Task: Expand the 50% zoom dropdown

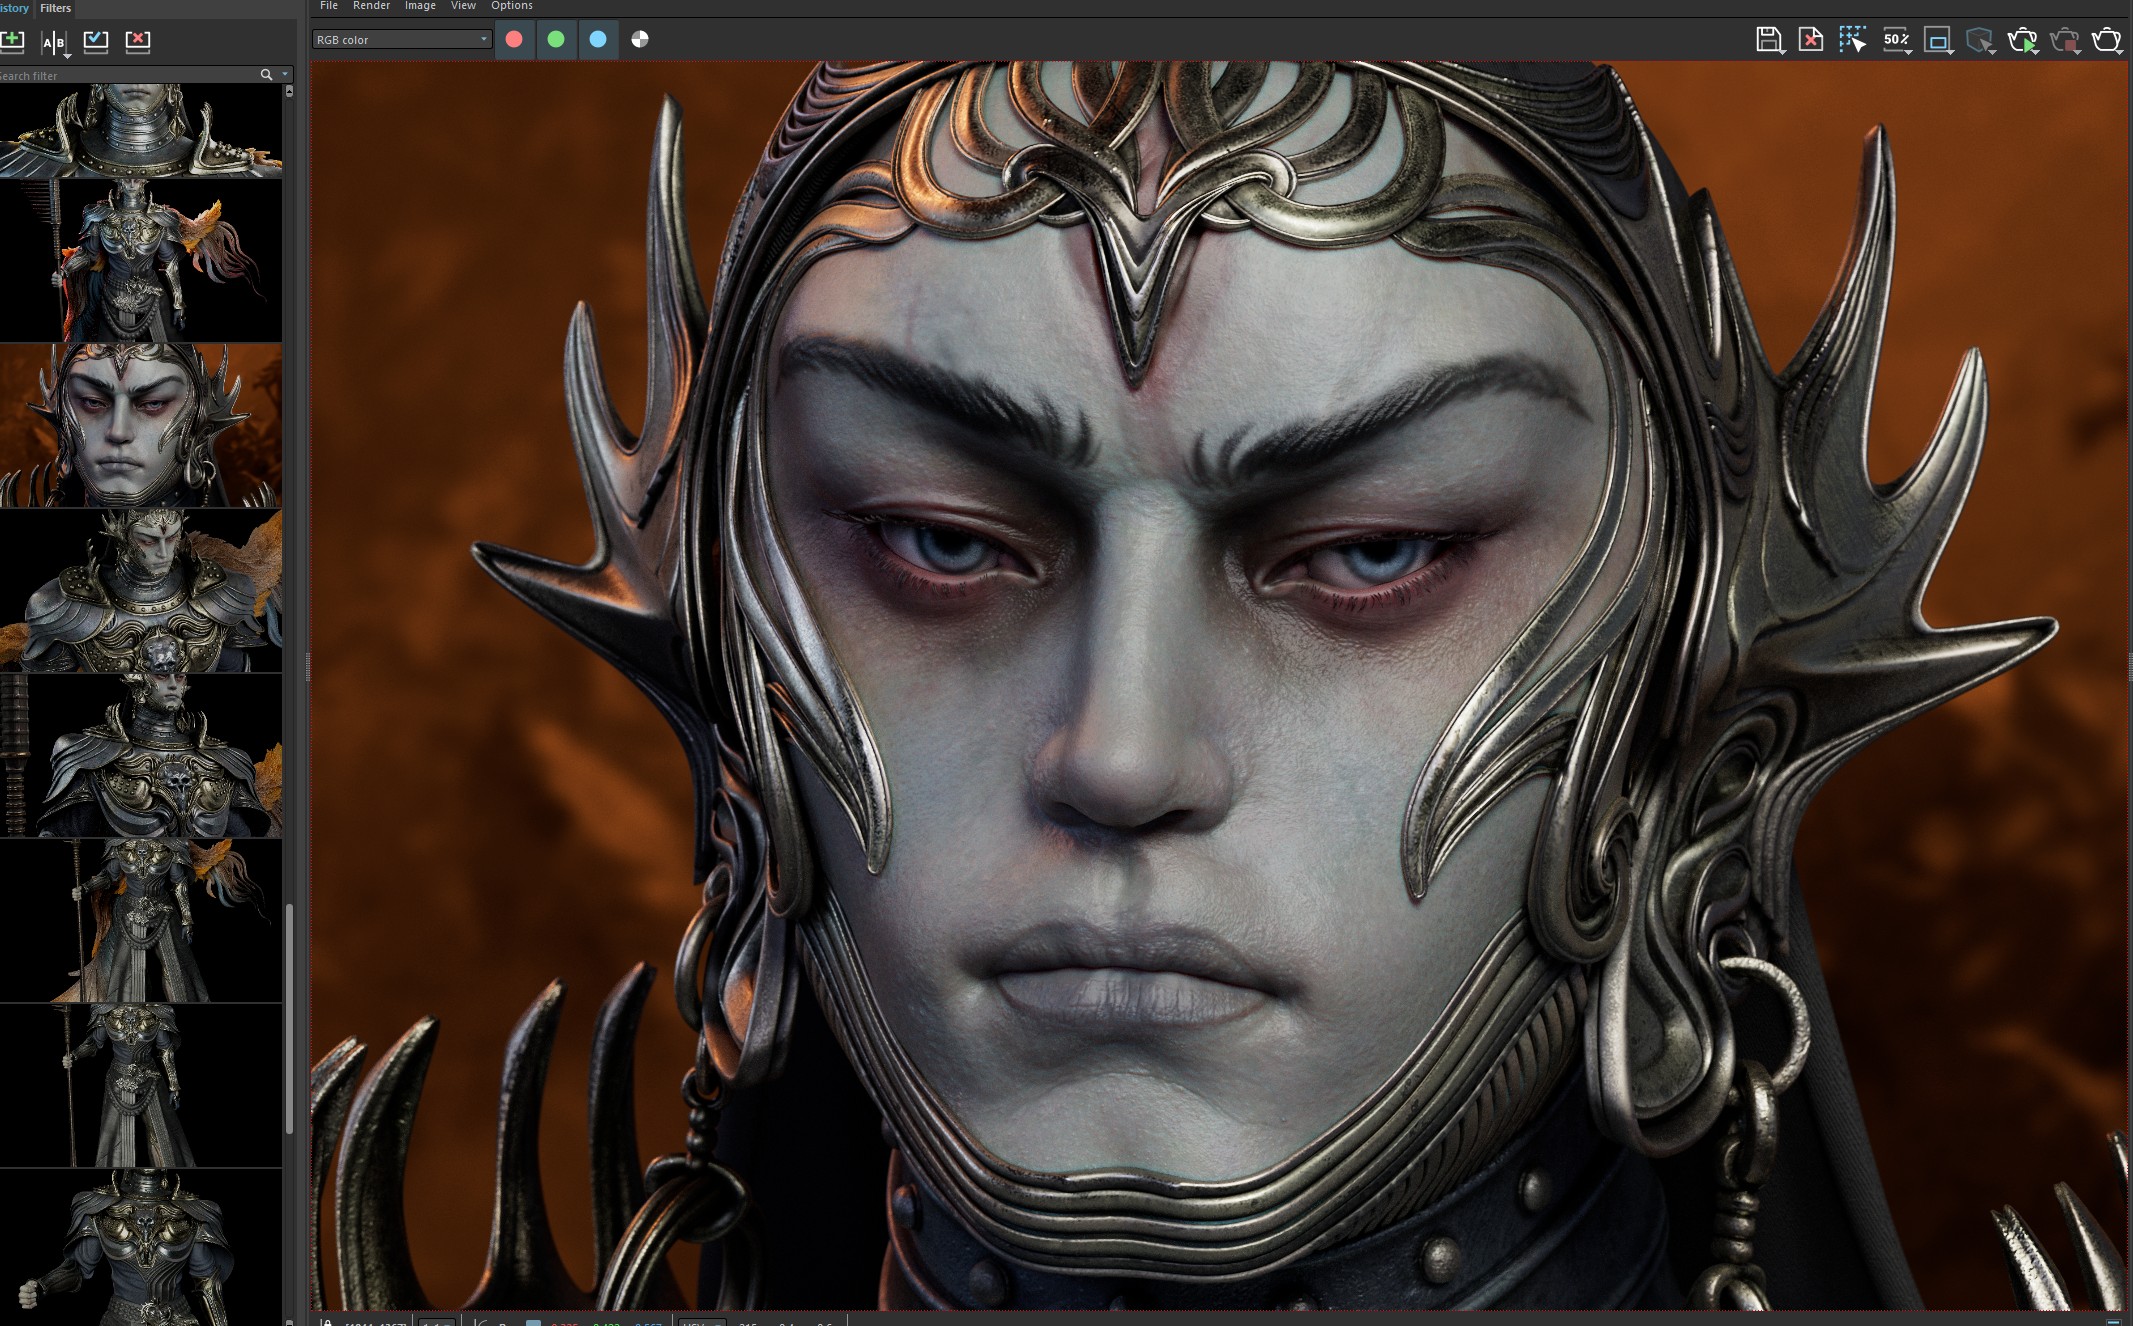Action: coord(1896,40)
